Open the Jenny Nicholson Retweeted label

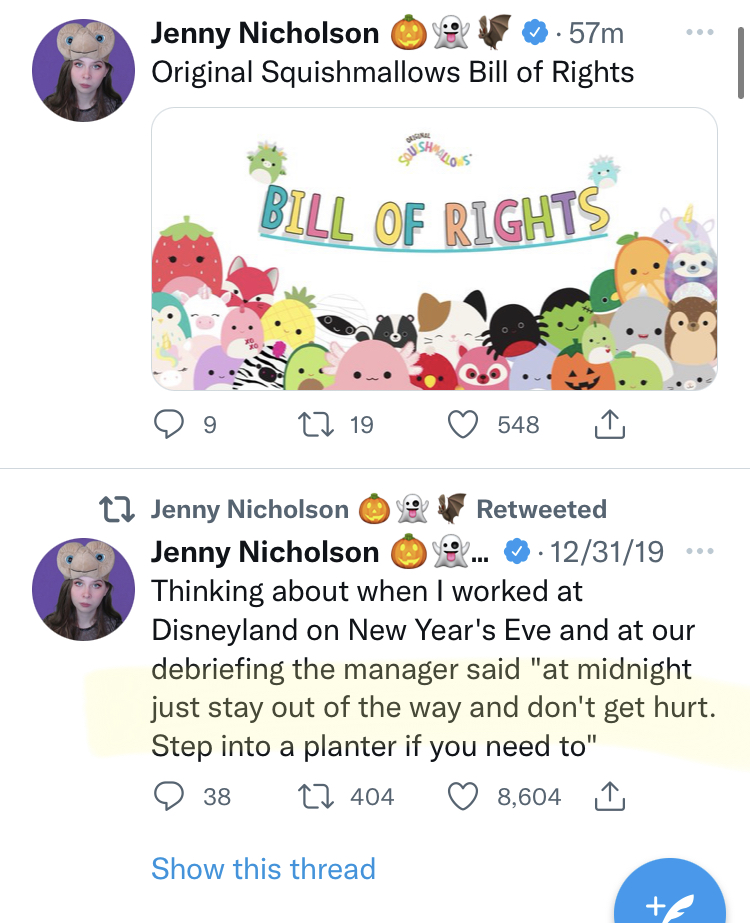tap(378, 509)
